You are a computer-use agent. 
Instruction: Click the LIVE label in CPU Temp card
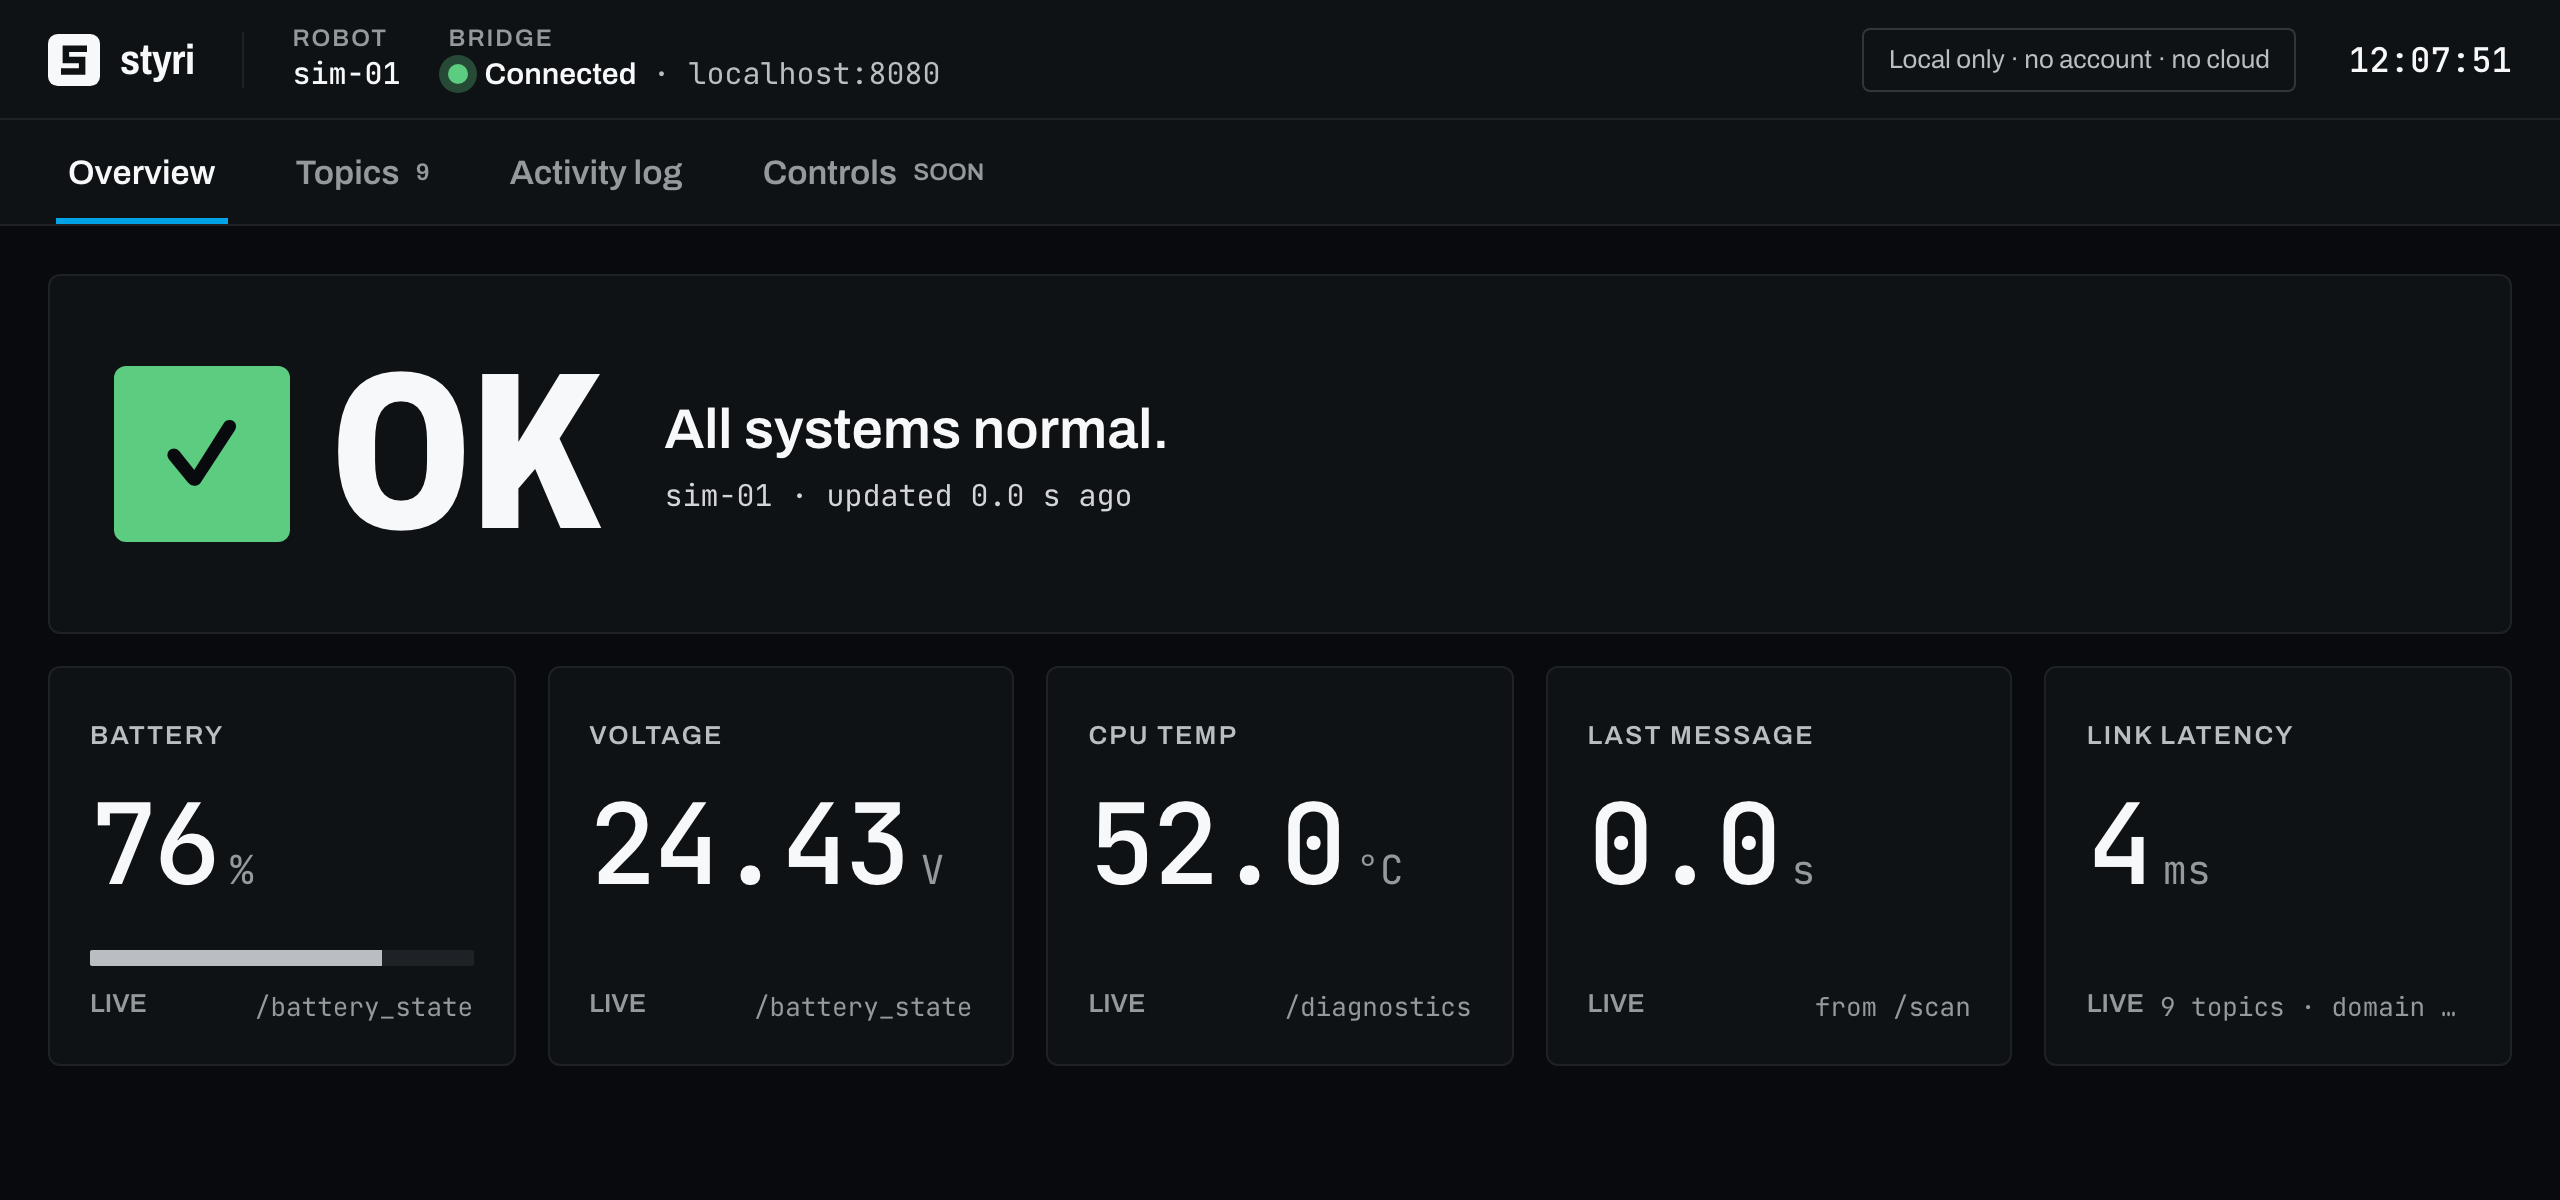click(1116, 1004)
